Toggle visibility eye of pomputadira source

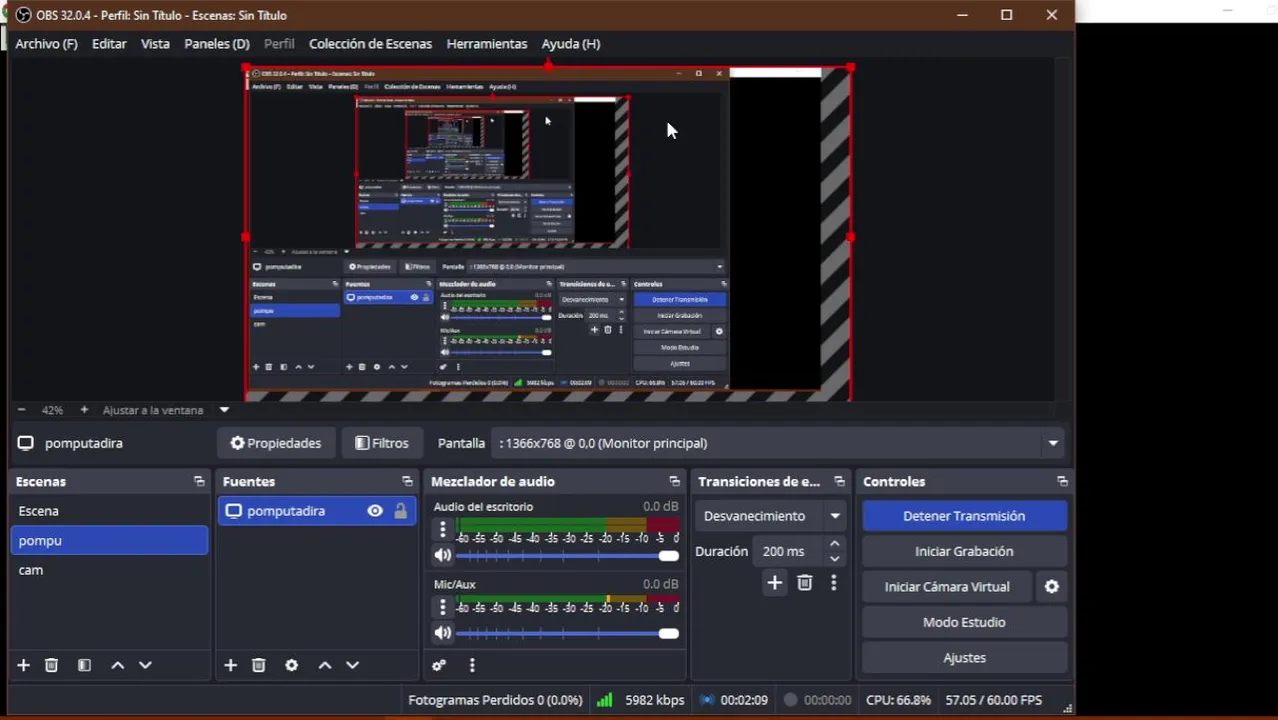coord(375,511)
